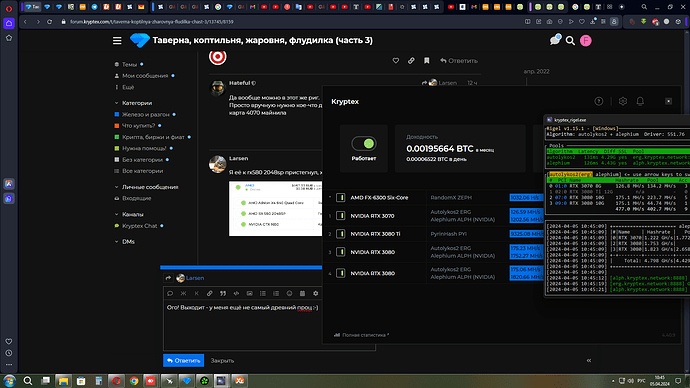
Task: Like the post with heart icon
Action: coord(396,61)
